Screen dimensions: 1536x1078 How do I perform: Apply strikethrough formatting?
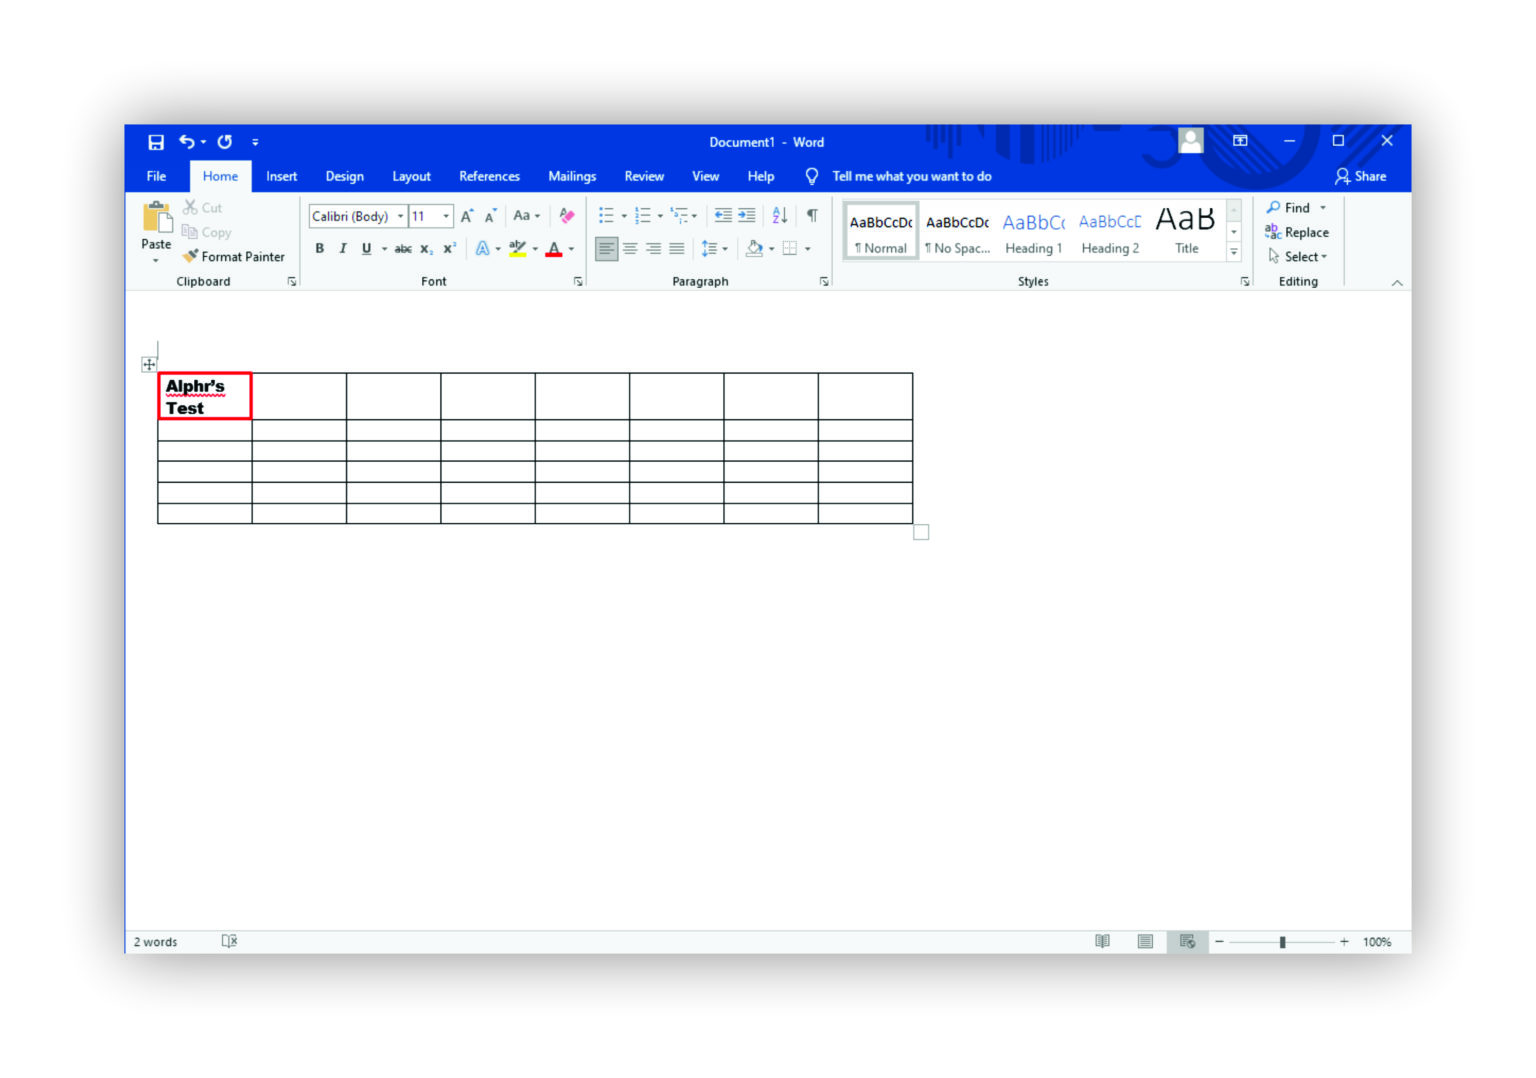(402, 248)
